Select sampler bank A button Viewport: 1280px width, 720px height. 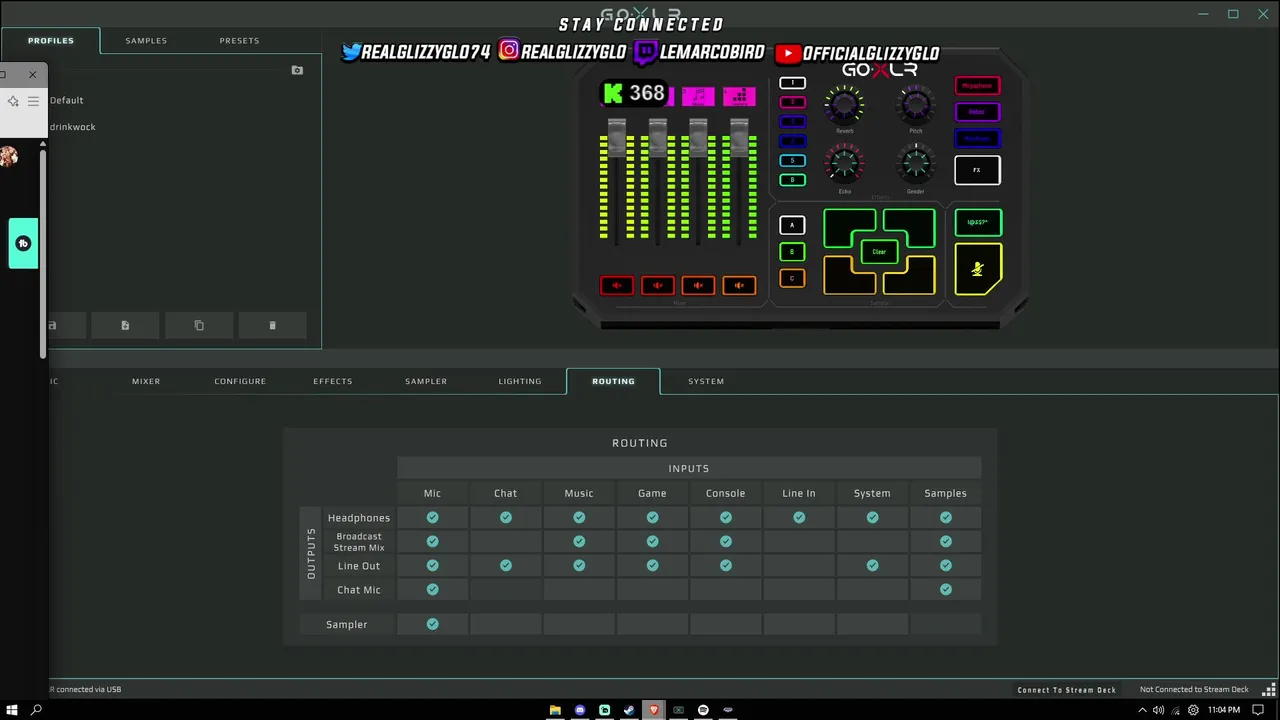tap(792, 226)
